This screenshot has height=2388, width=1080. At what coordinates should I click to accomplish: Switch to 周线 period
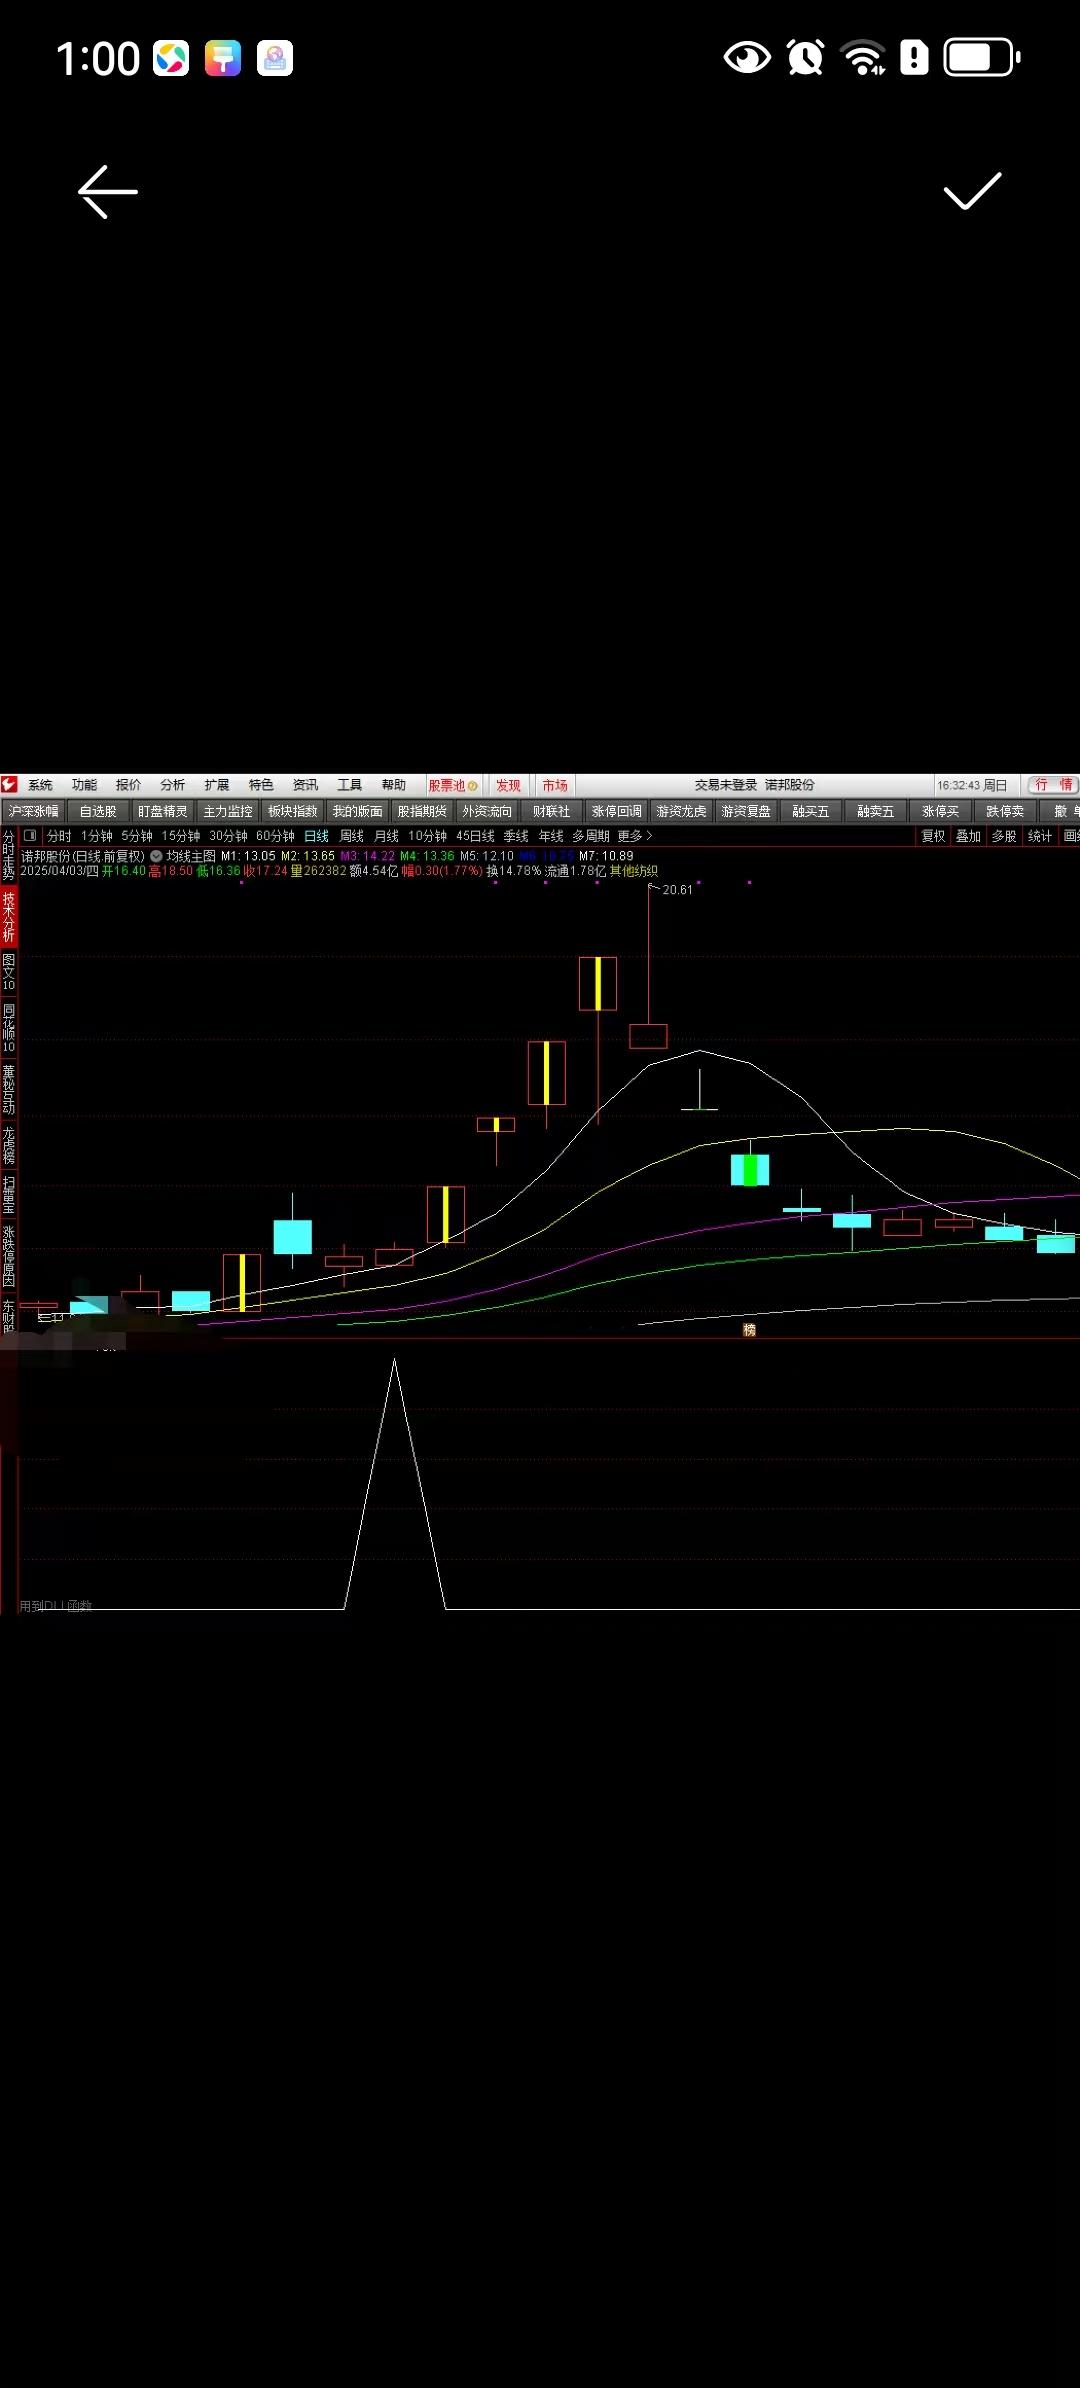pos(352,835)
